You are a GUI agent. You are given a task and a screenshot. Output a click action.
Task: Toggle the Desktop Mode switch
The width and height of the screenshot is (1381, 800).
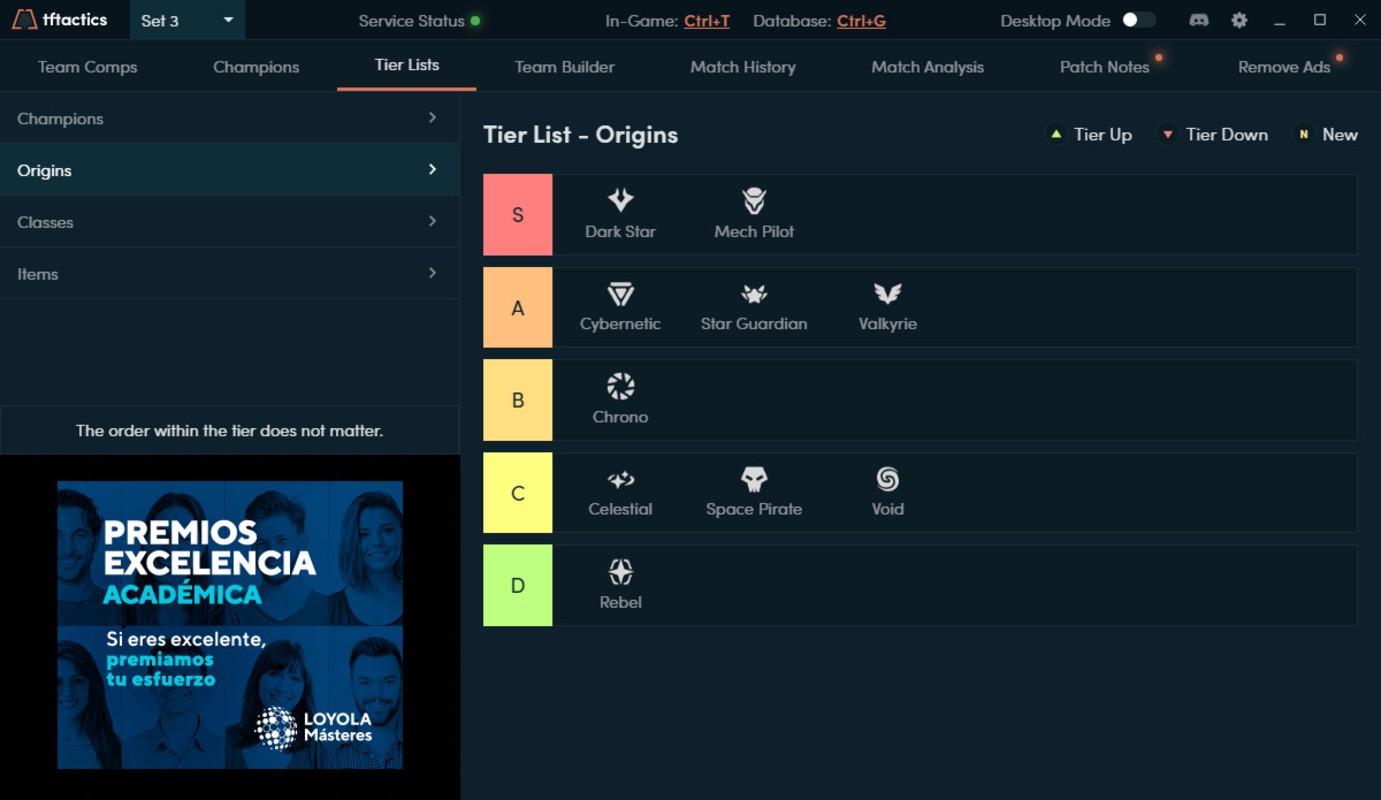pos(1139,20)
